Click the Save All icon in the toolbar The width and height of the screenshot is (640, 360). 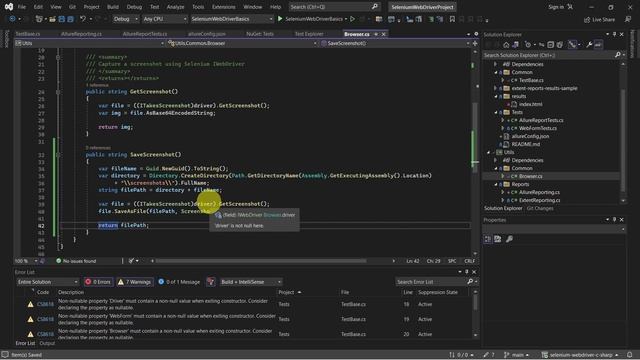point(70,19)
